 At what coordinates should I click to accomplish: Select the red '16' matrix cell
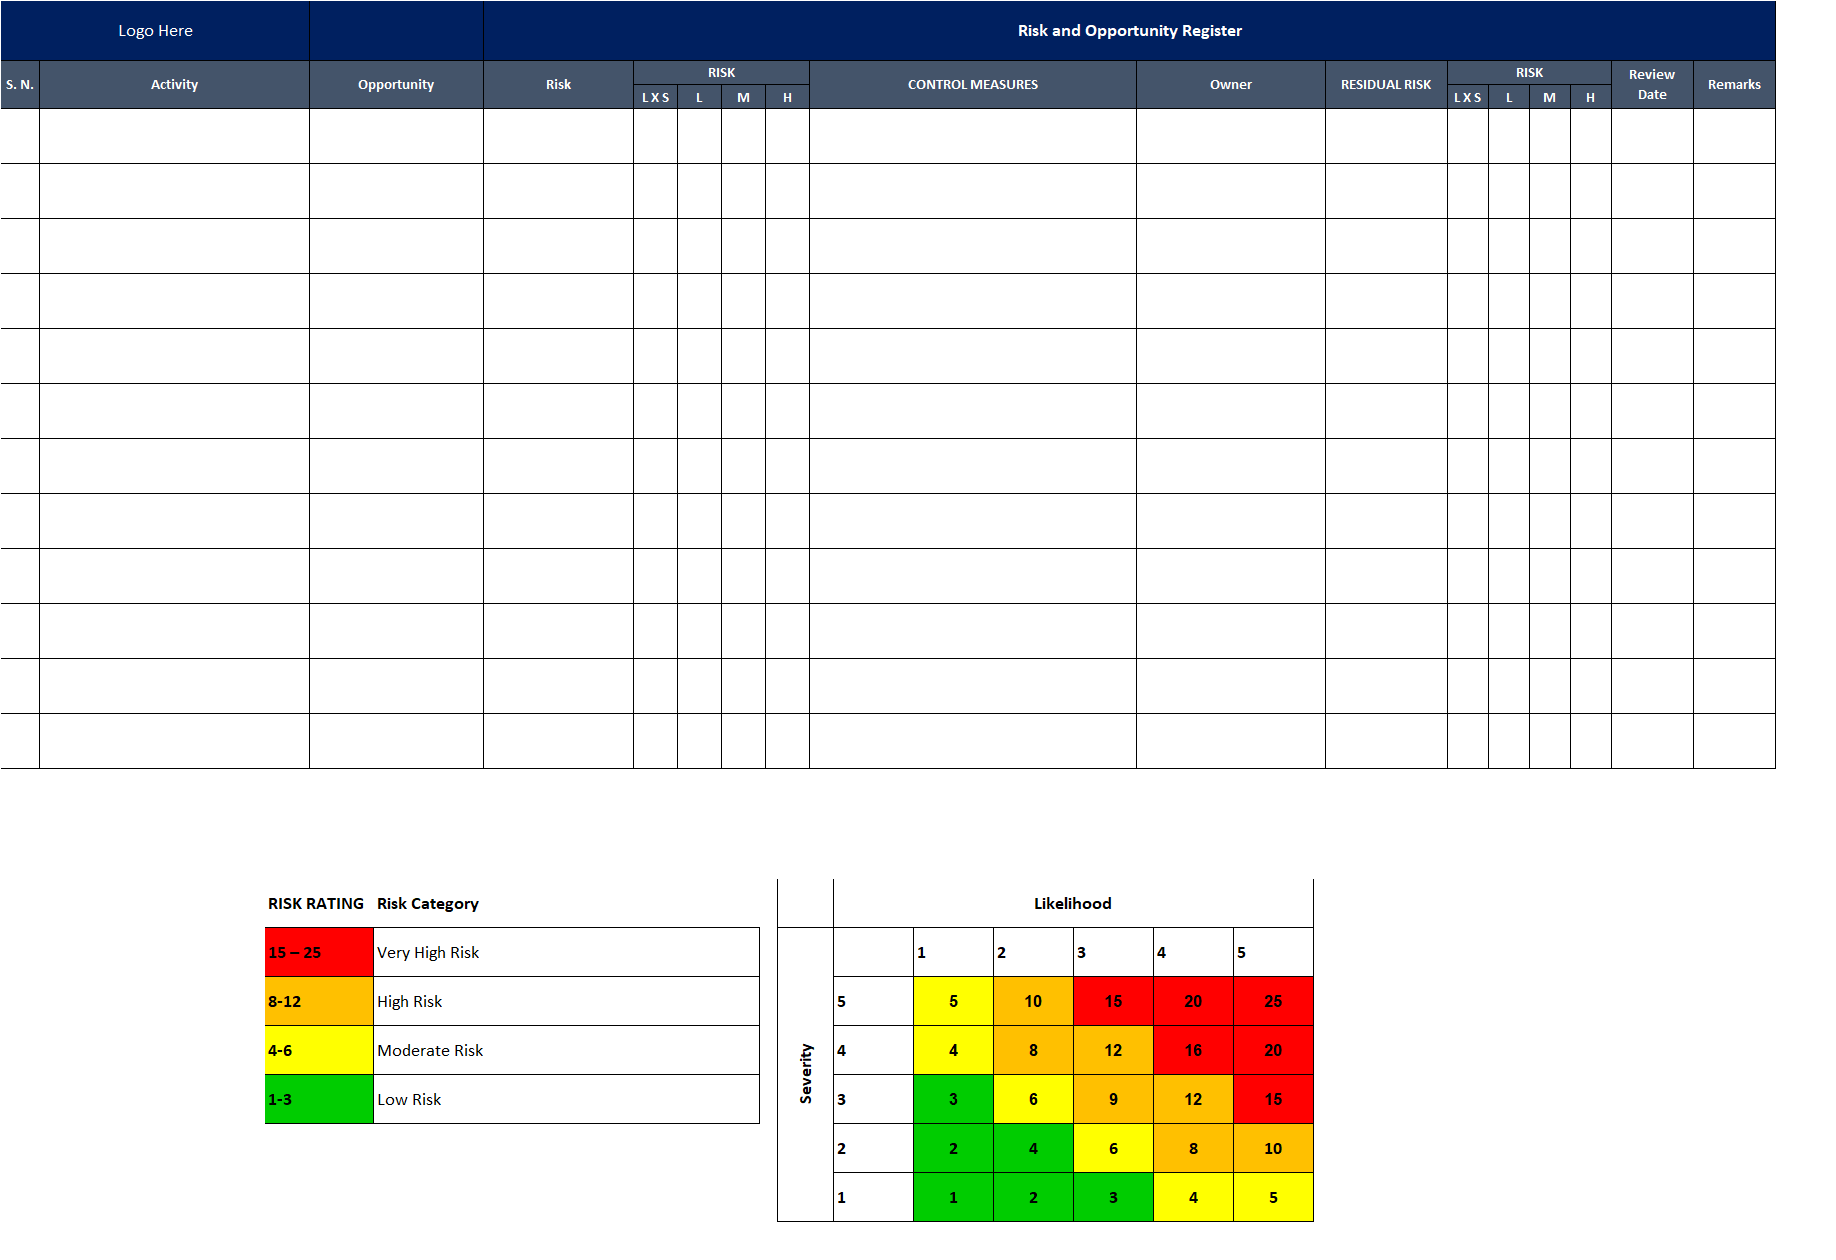(1193, 1050)
